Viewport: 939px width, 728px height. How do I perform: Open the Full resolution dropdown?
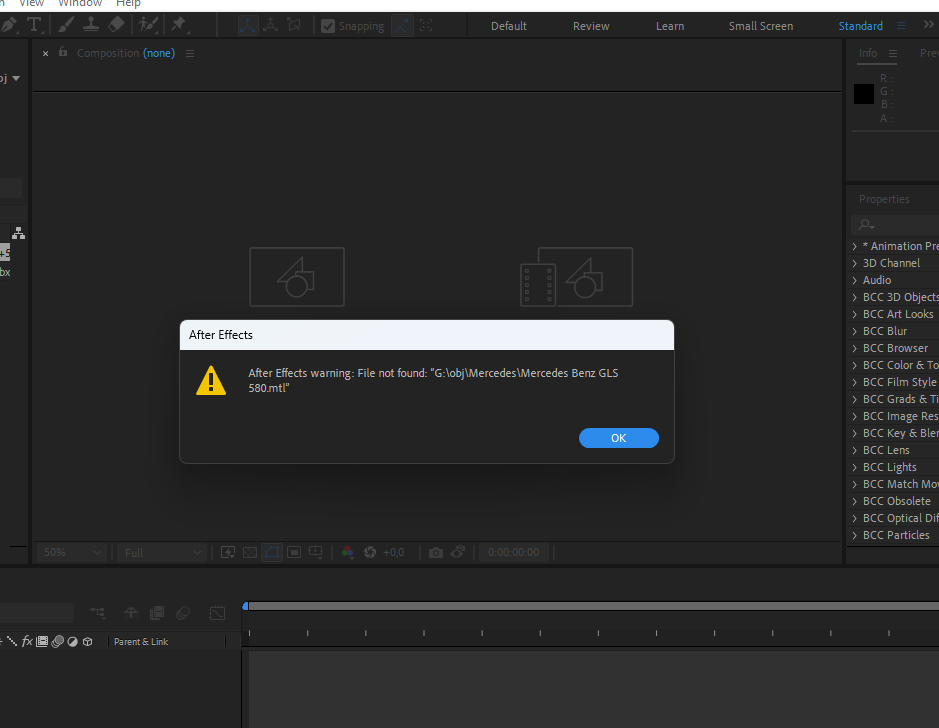tap(160, 551)
